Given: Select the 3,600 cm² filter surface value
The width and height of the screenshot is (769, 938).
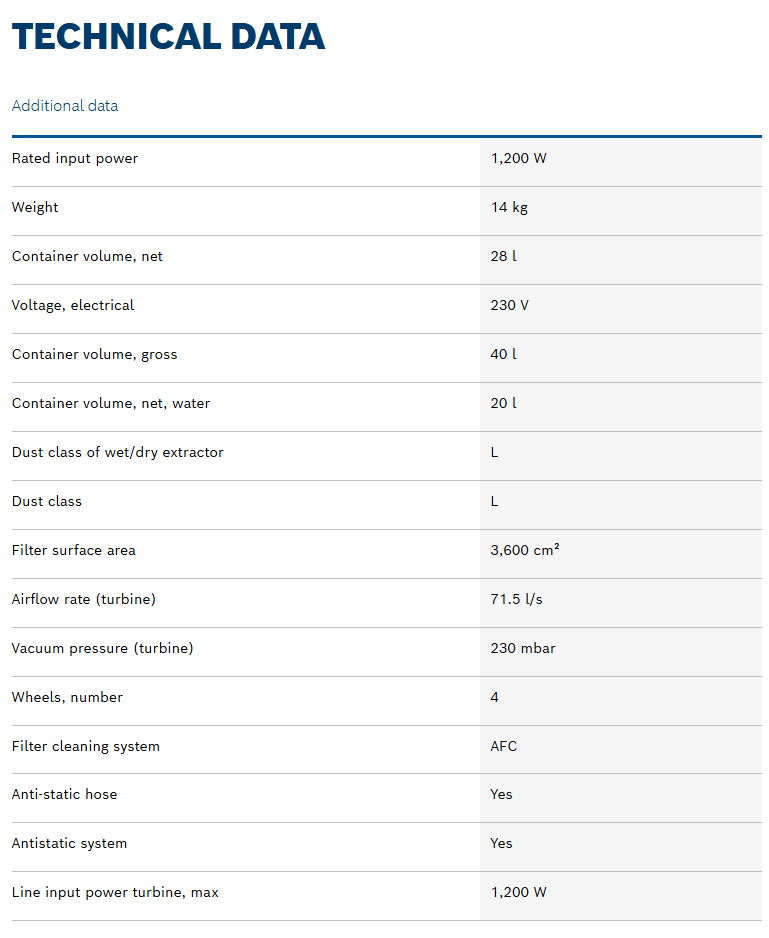Looking at the screenshot, I should (525, 550).
